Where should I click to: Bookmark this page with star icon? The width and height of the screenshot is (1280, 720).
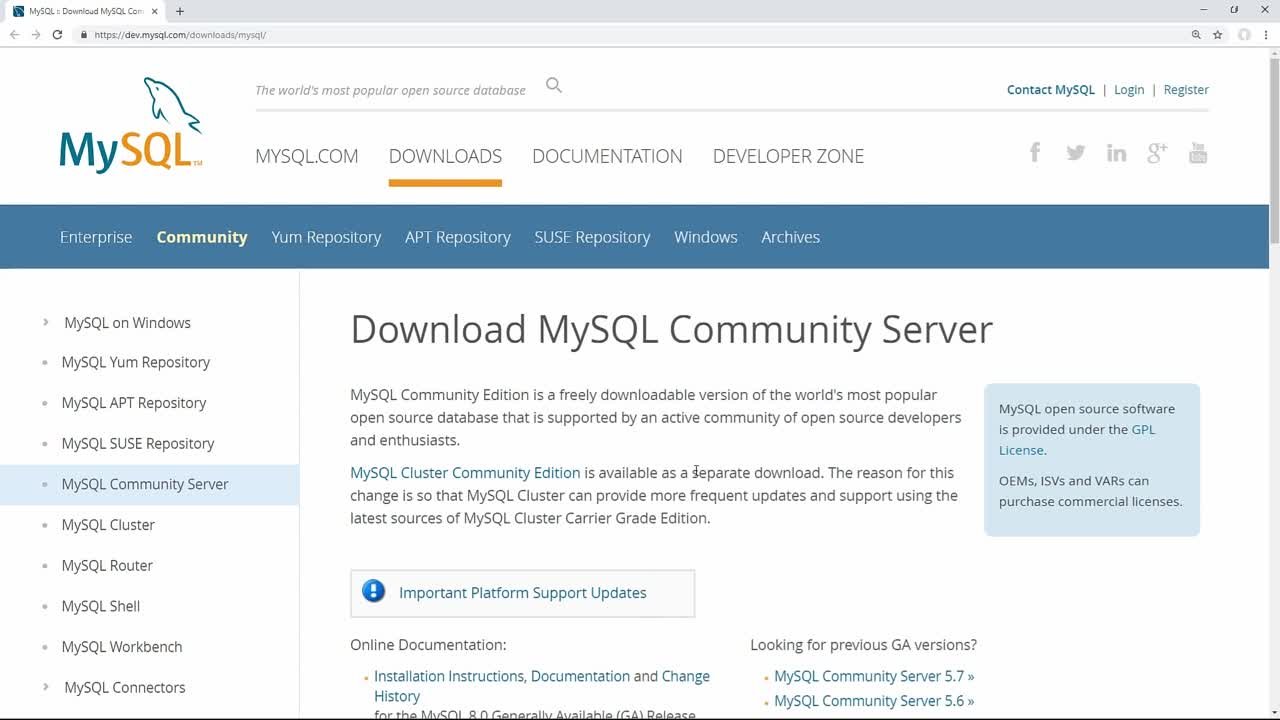point(1218,34)
